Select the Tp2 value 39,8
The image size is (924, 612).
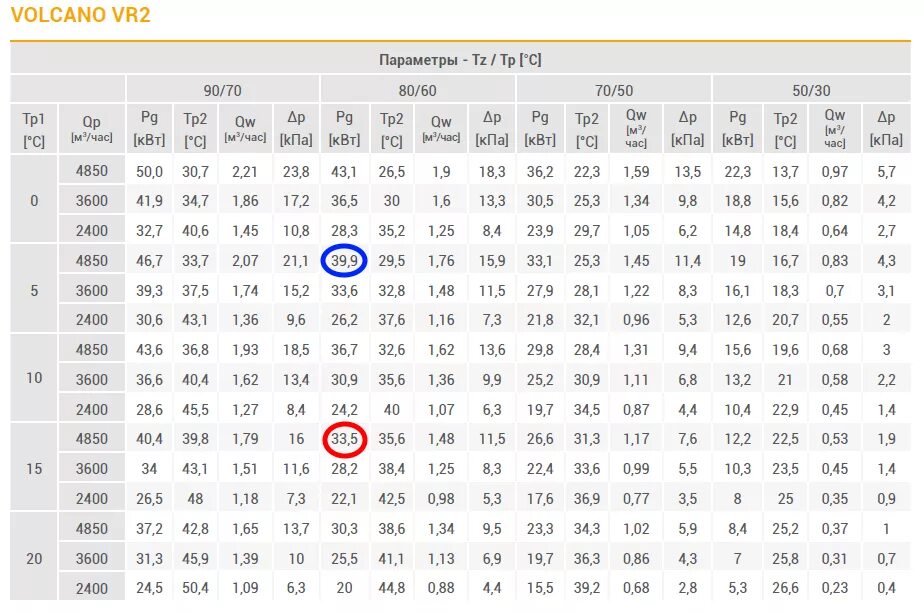(x=195, y=439)
